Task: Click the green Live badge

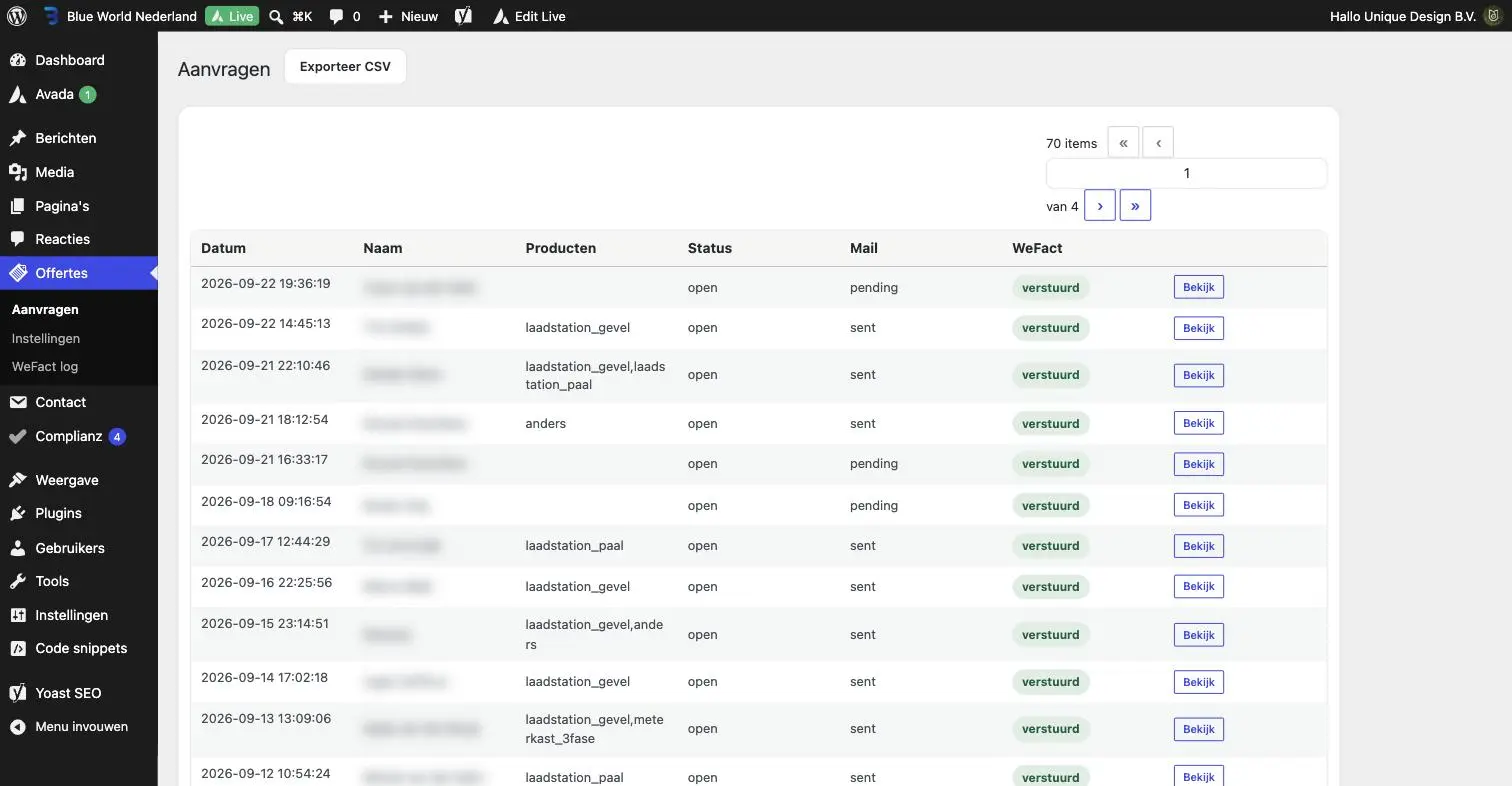Action: coord(232,16)
